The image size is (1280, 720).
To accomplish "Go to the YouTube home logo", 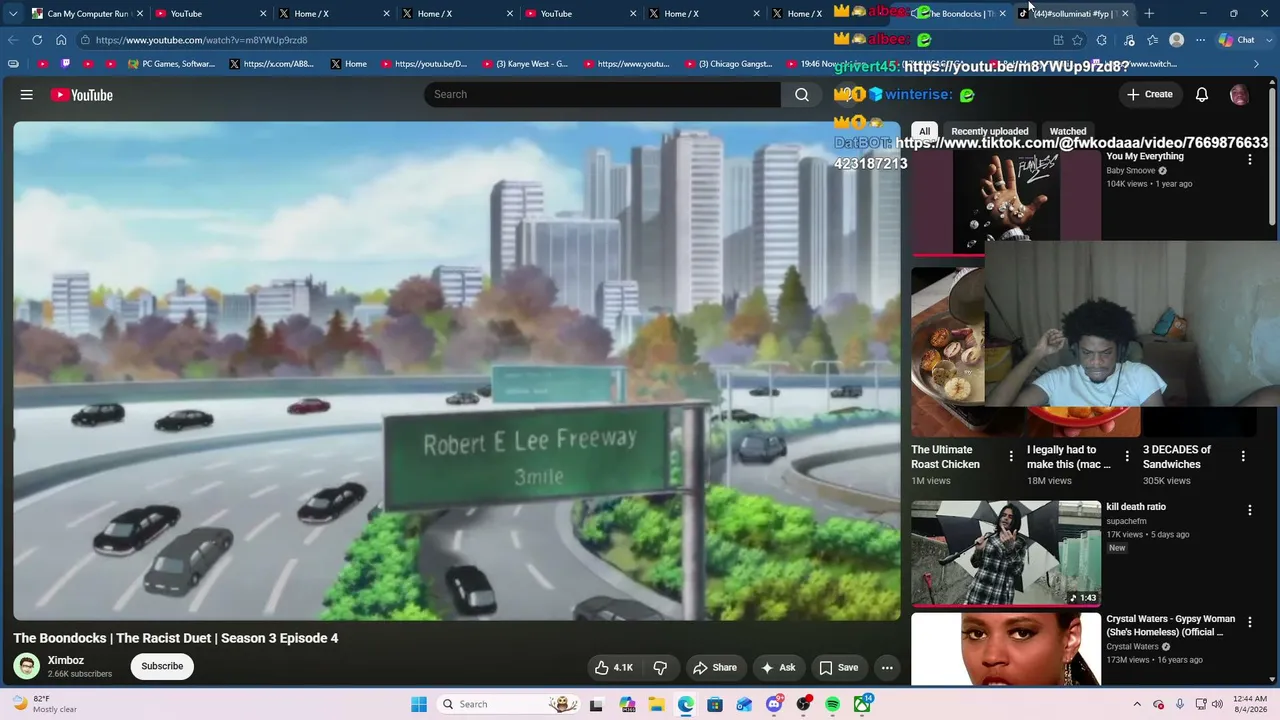I will 82,95.
